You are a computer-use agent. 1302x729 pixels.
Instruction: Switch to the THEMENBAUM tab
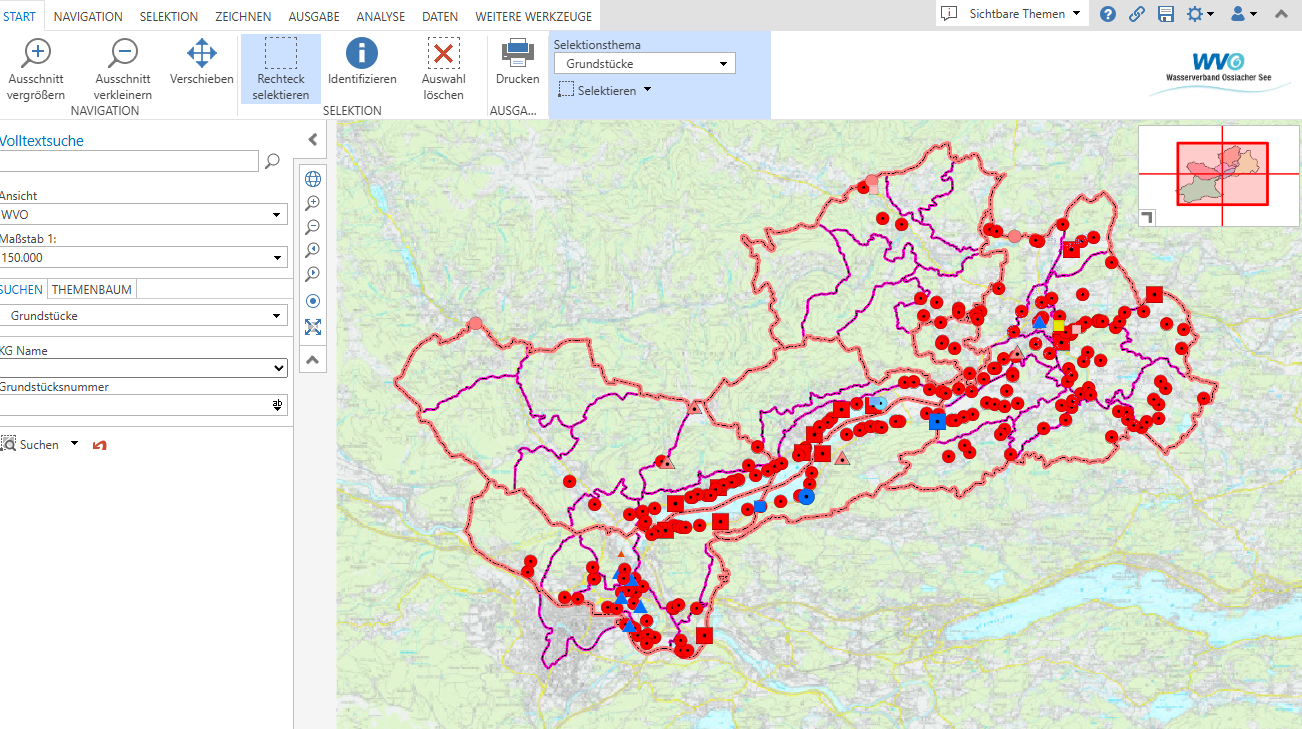pyautogui.click(x=91, y=289)
